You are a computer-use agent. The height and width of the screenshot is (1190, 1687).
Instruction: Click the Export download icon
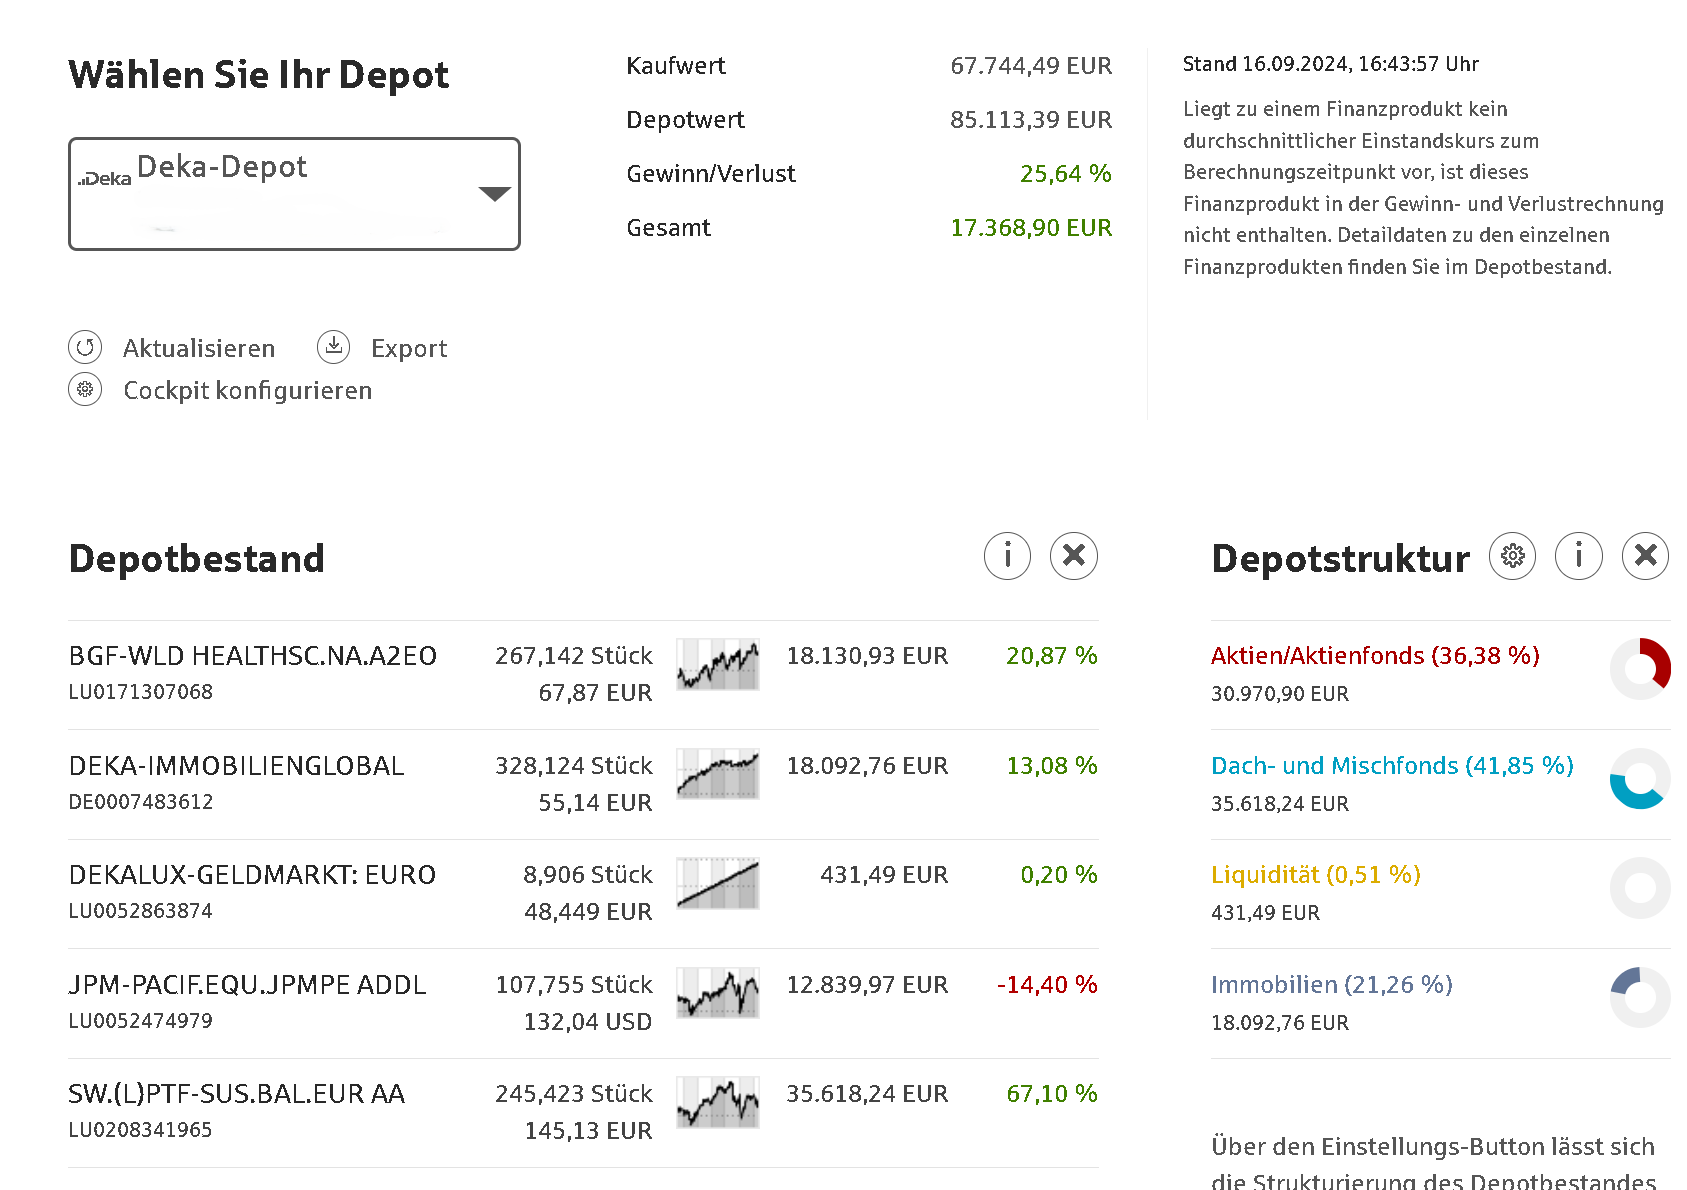[x=333, y=347]
